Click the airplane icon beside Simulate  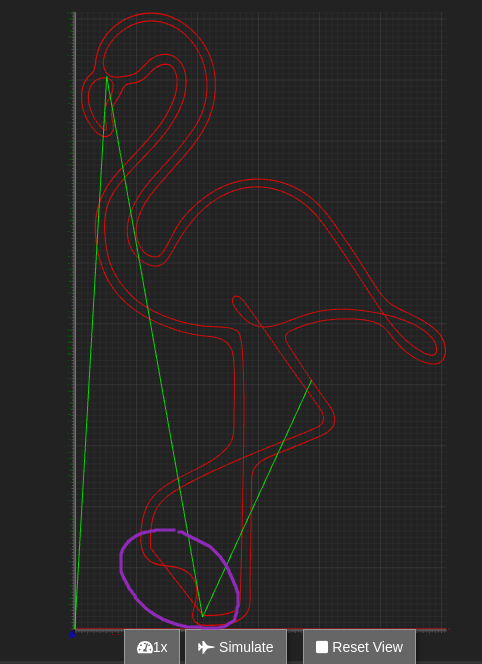206,647
